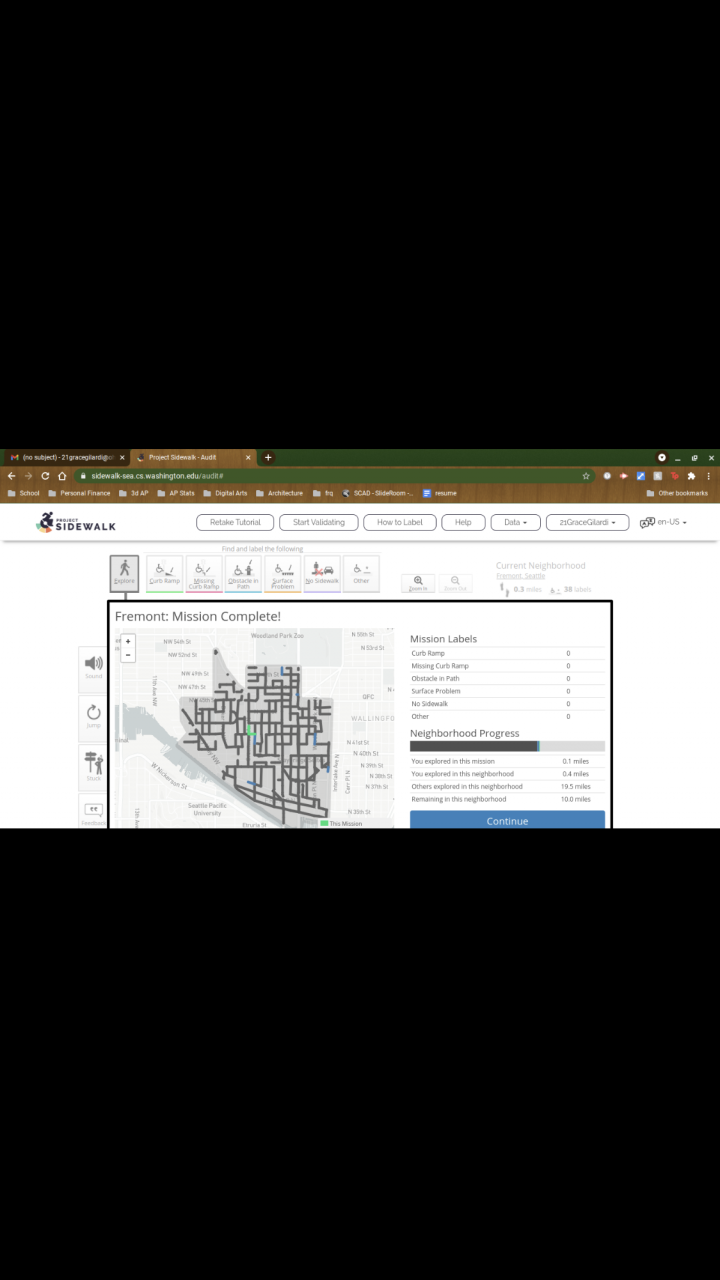Open the Data dropdown menu

516,522
